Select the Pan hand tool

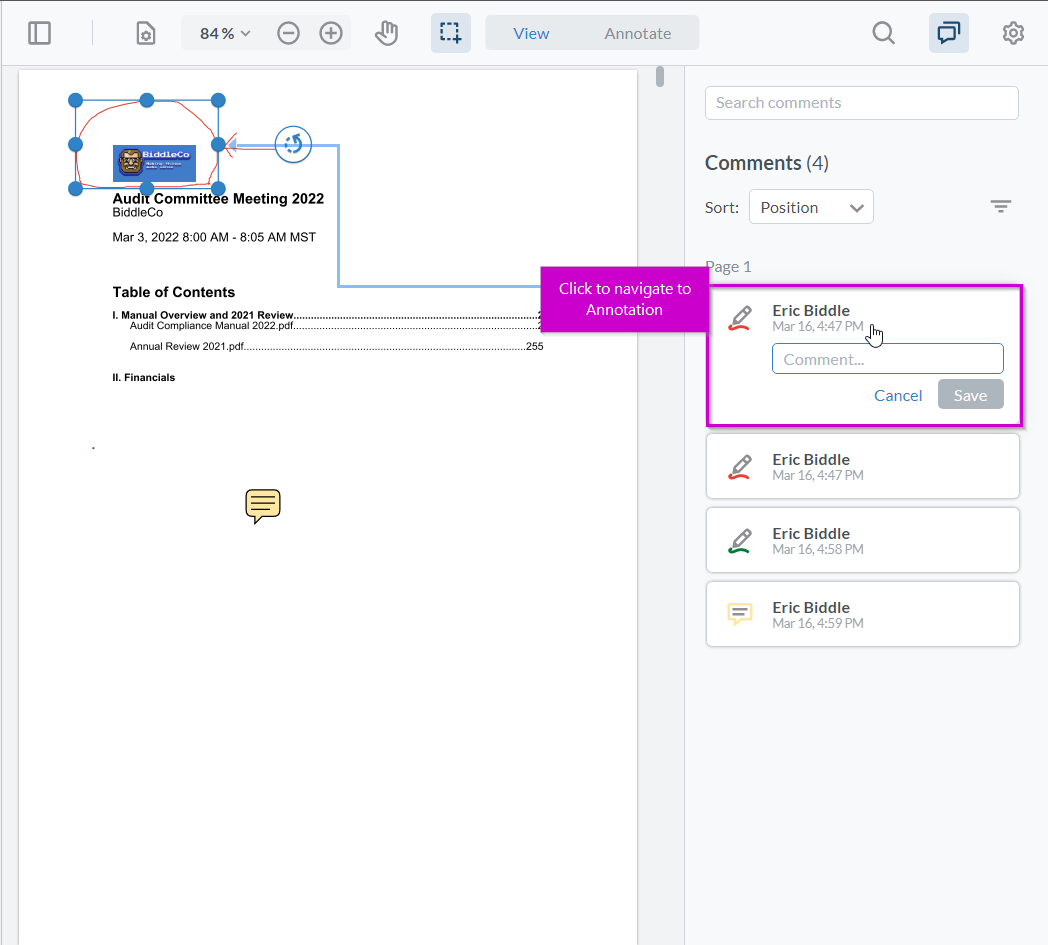click(x=386, y=33)
